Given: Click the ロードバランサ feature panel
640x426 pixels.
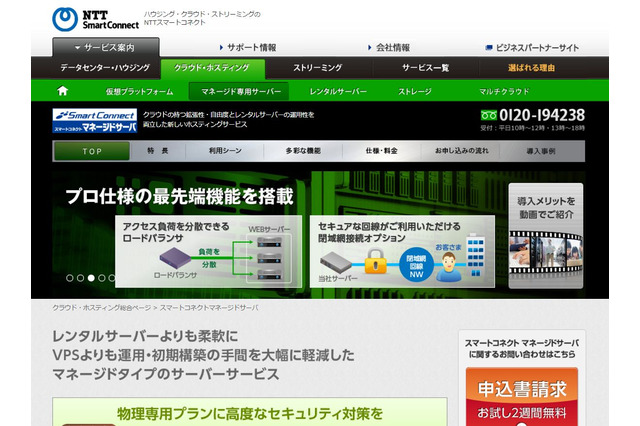Looking at the screenshot, I should coord(209,251).
